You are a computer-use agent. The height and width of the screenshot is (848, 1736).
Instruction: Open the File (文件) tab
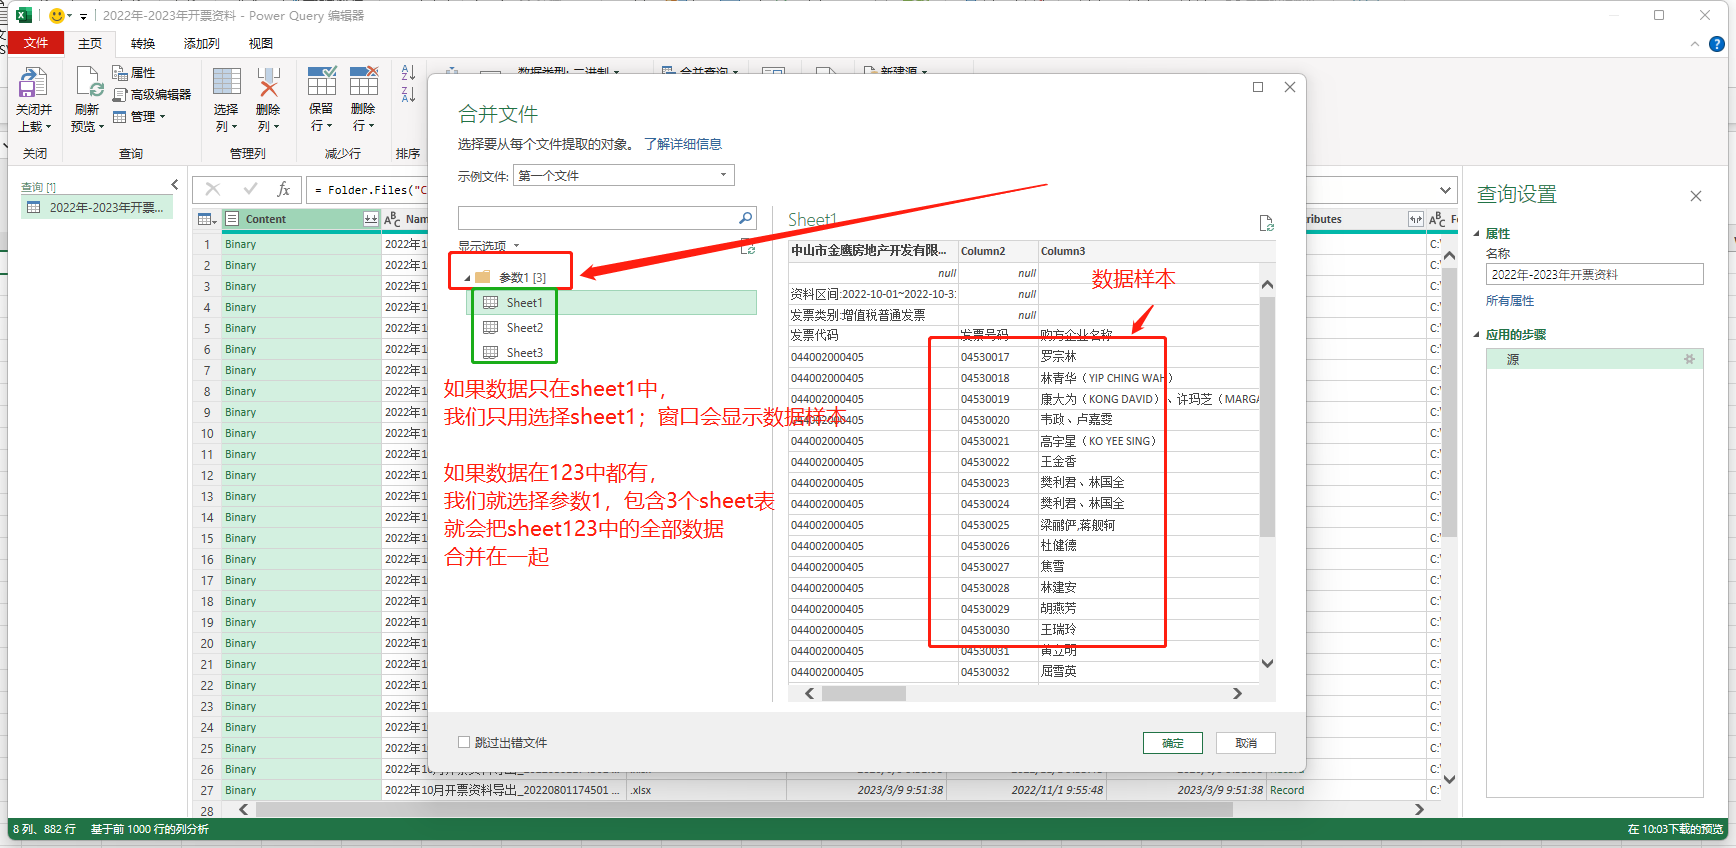pyautogui.click(x=36, y=43)
